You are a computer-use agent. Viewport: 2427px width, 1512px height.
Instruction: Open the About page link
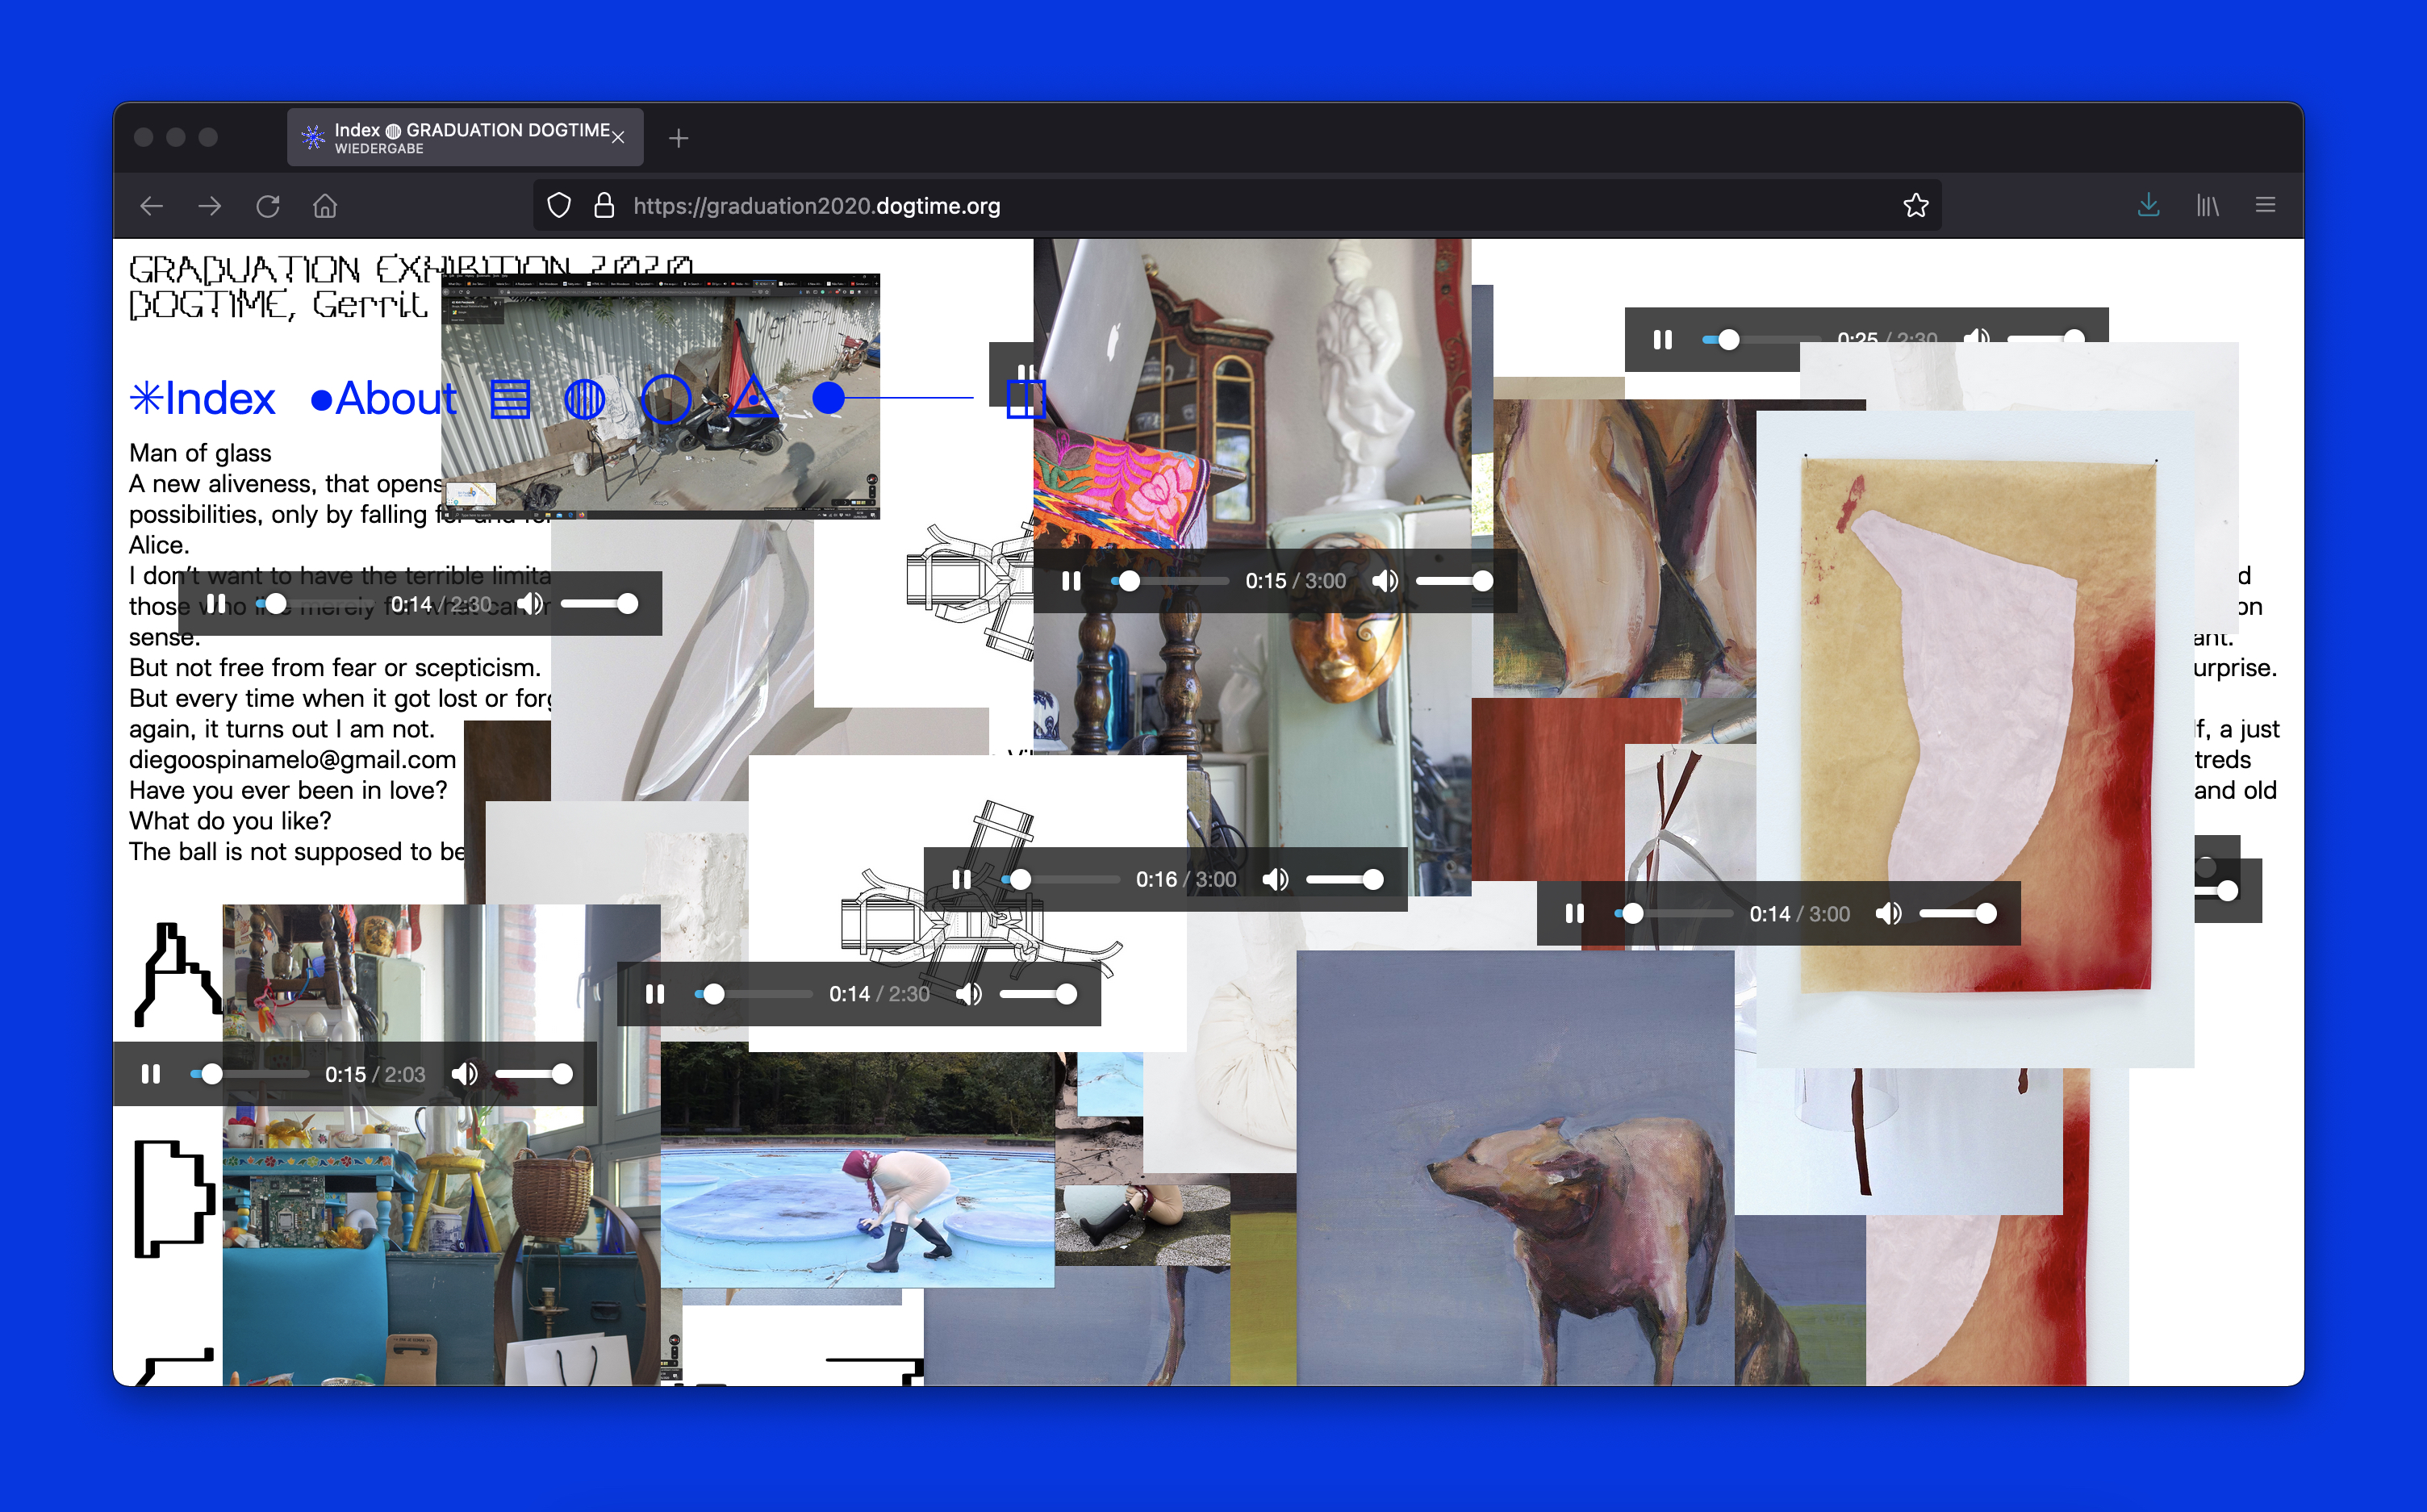coord(384,399)
